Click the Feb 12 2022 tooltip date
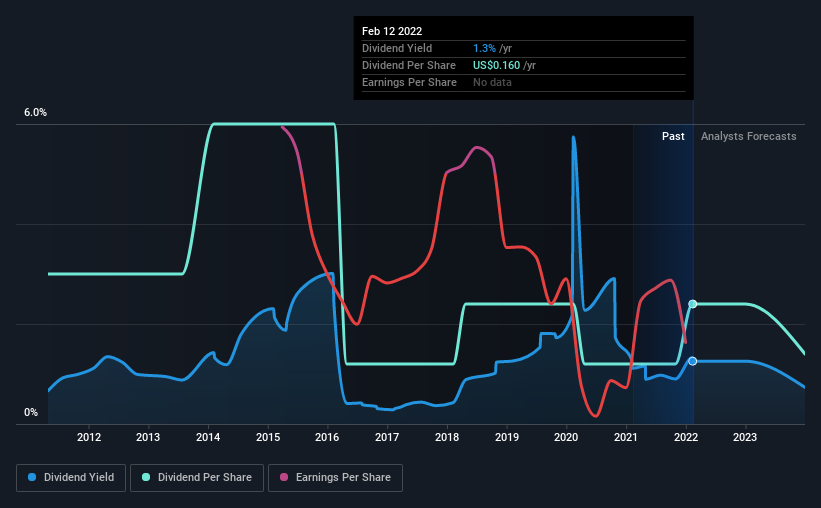The image size is (821, 508). pyautogui.click(x=392, y=31)
